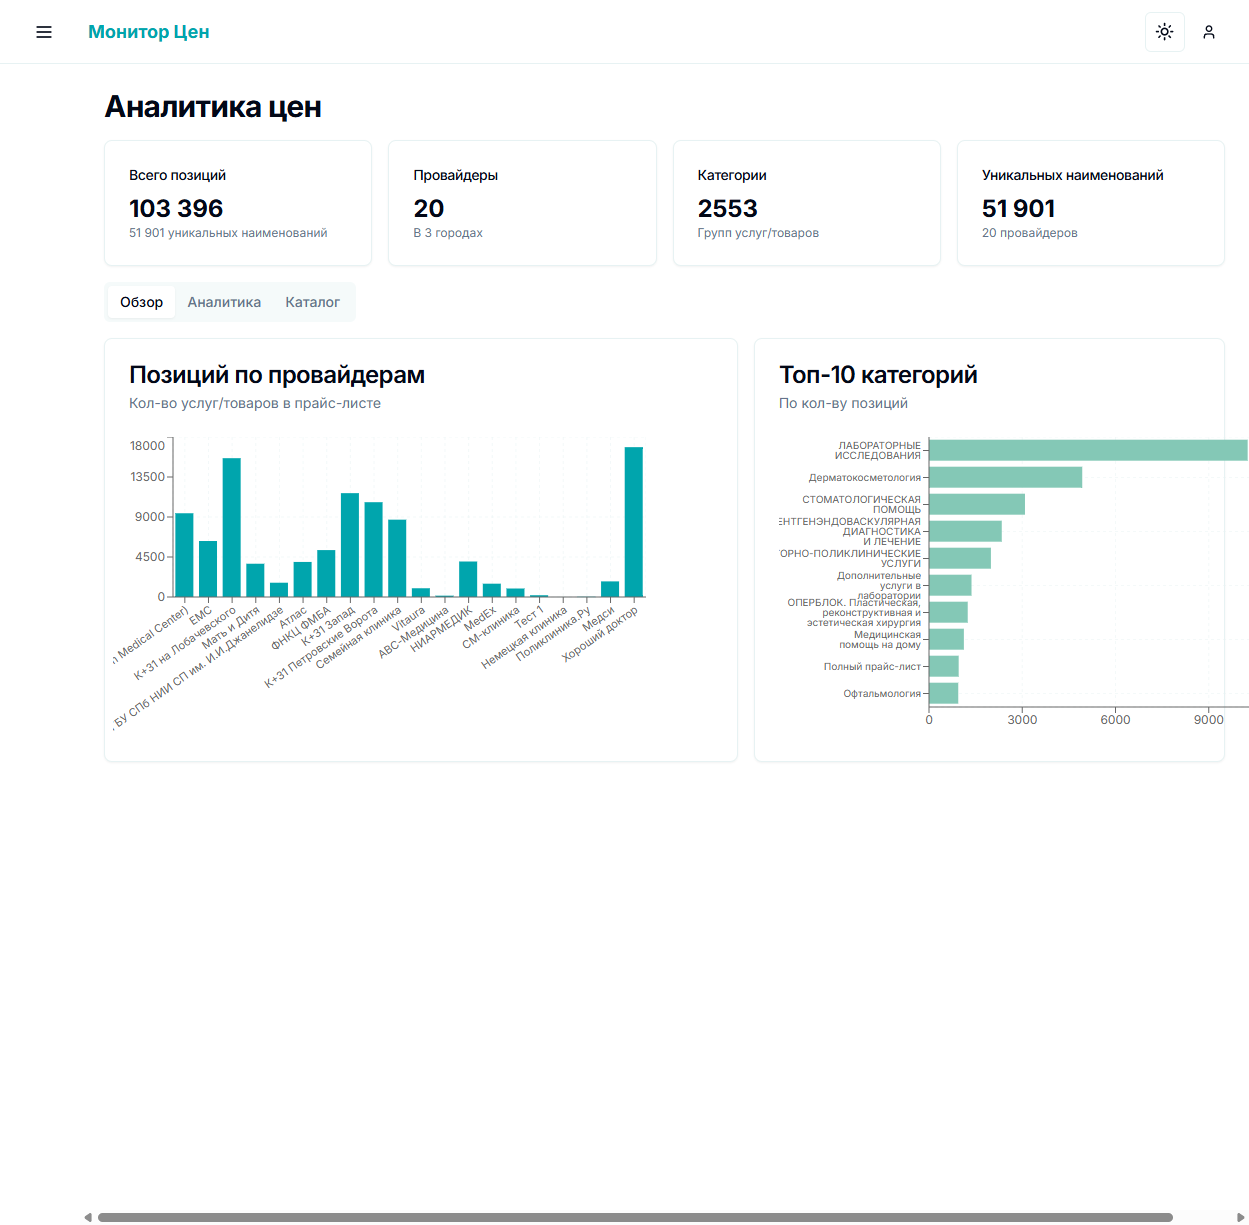The height and width of the screenshot is (1225, 1249).
Task: Select the Обзор tab
Action: tap(141, 302)
